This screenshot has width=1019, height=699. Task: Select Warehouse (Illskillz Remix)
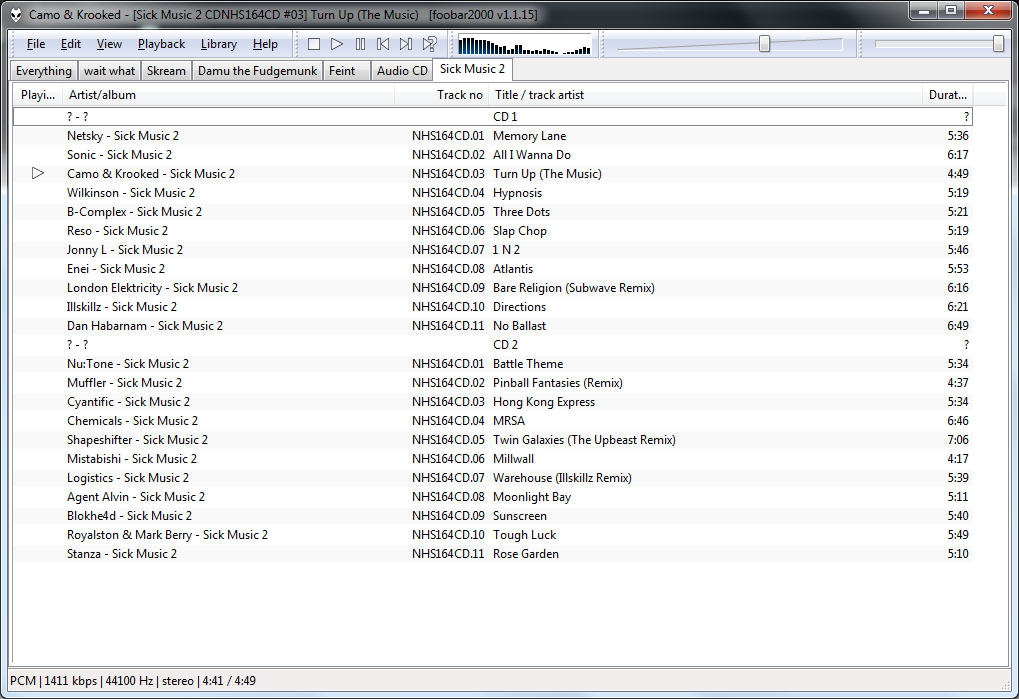click(x=493, y=477)
